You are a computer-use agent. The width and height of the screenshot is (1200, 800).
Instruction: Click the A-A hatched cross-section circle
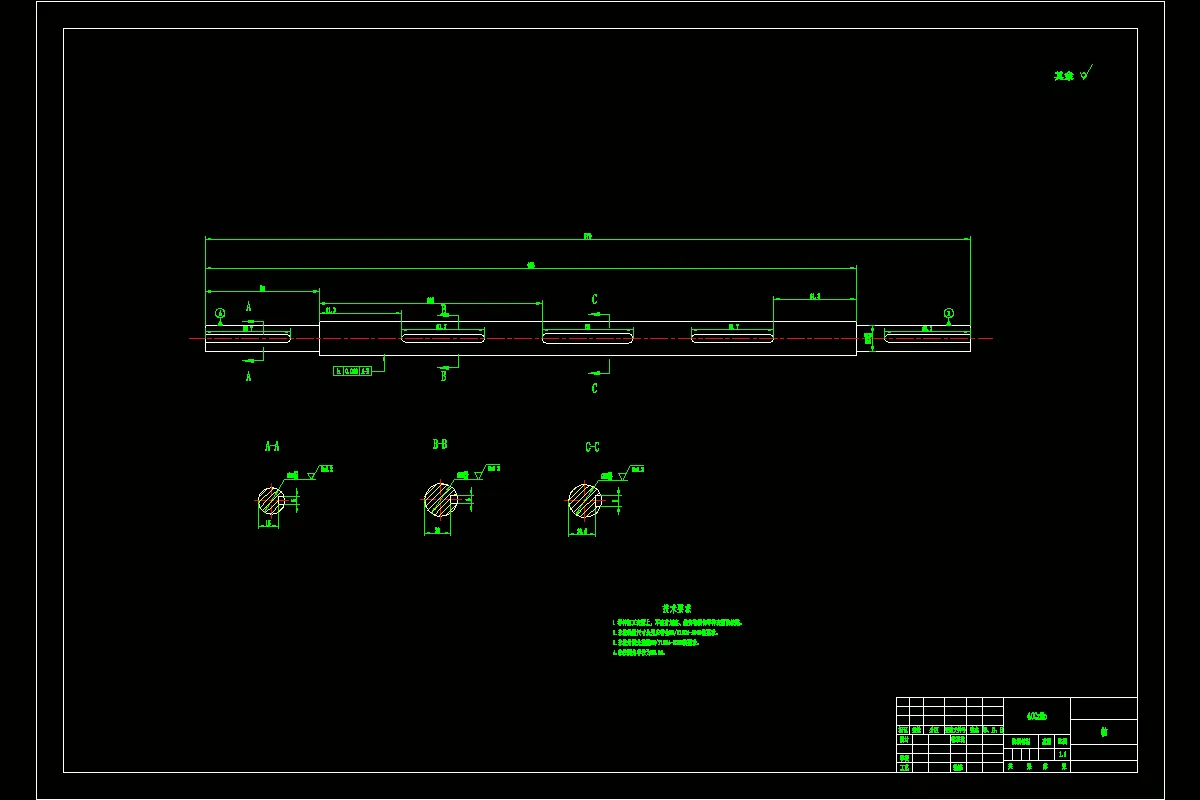point(271,500)
